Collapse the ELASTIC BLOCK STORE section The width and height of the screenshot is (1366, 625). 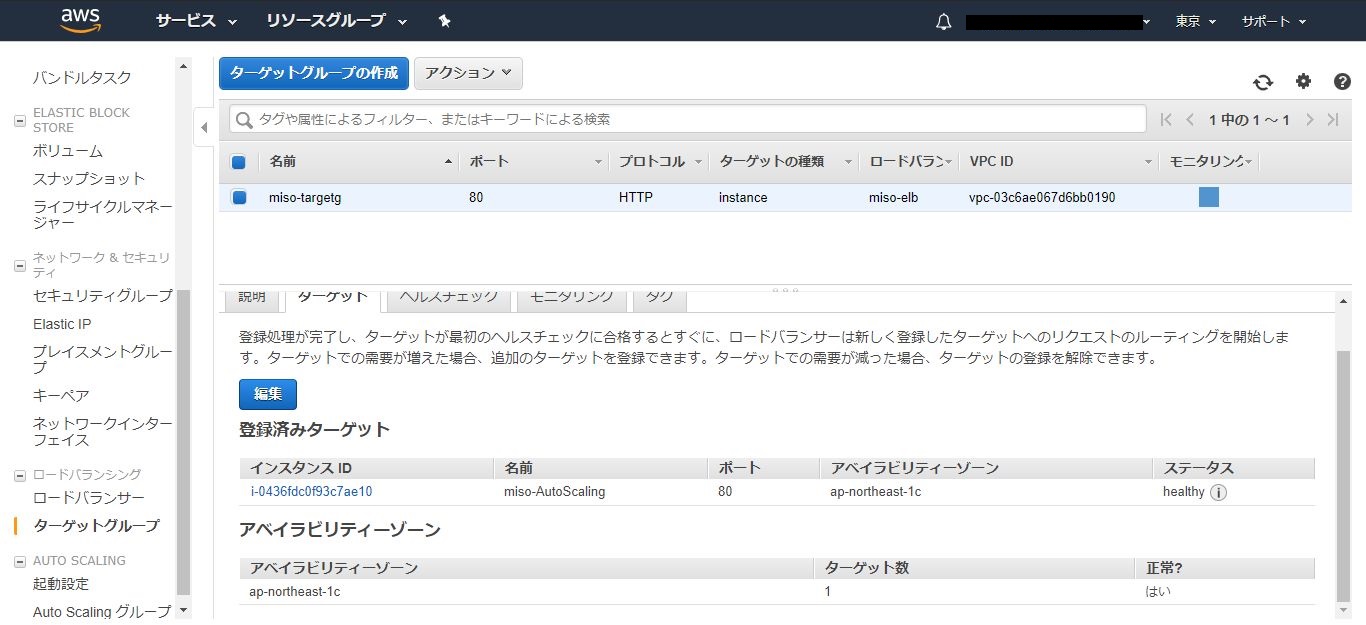coord(19,121)
